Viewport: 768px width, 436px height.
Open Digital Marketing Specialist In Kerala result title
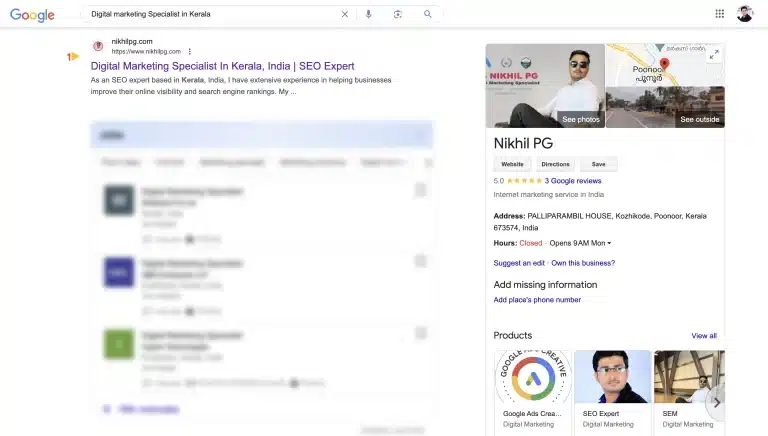click(x=222, y=66)
